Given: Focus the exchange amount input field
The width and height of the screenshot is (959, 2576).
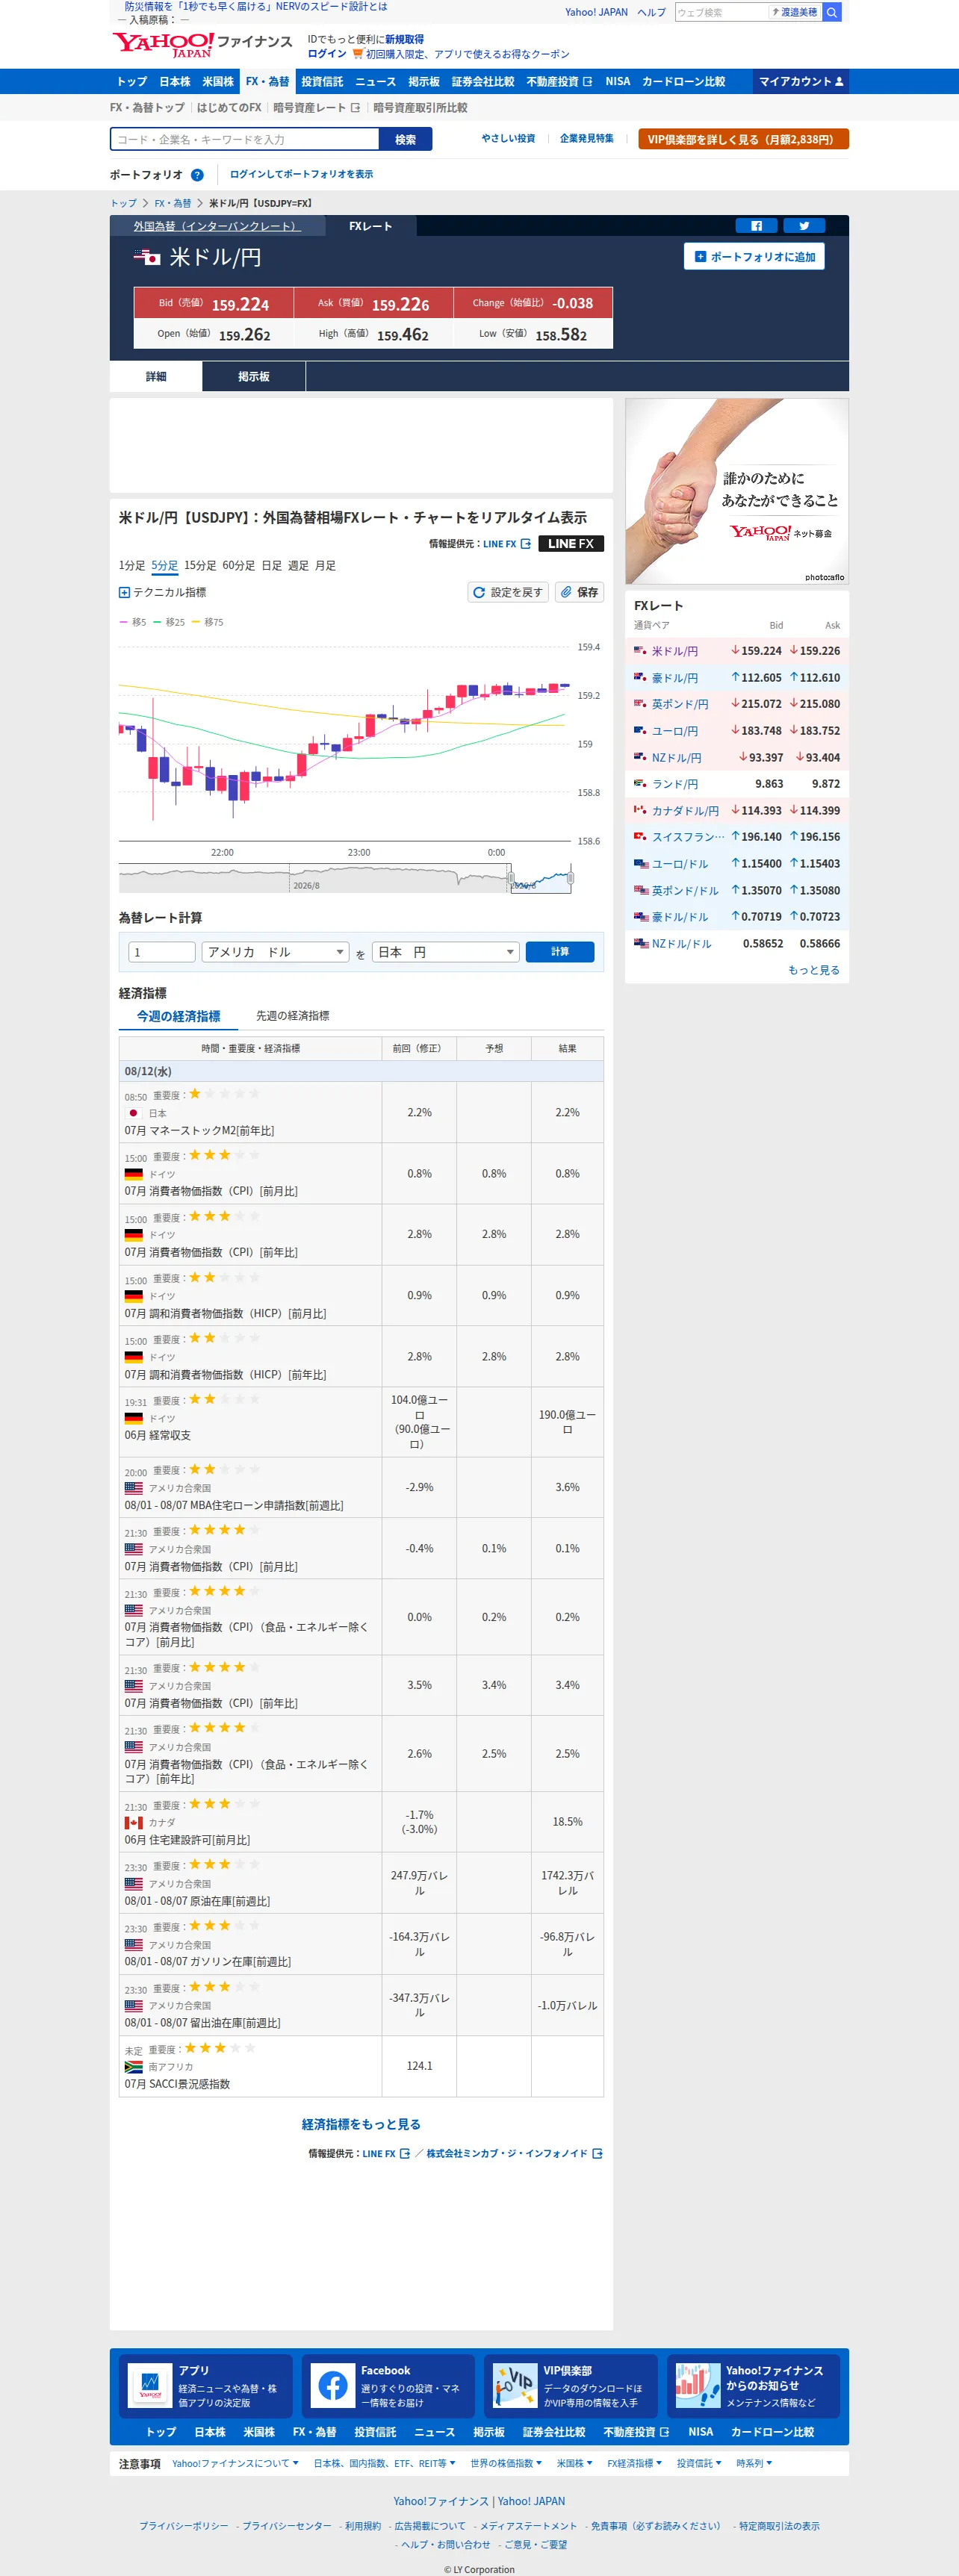Looking at the screenshot, I should (x=162, y=952).
